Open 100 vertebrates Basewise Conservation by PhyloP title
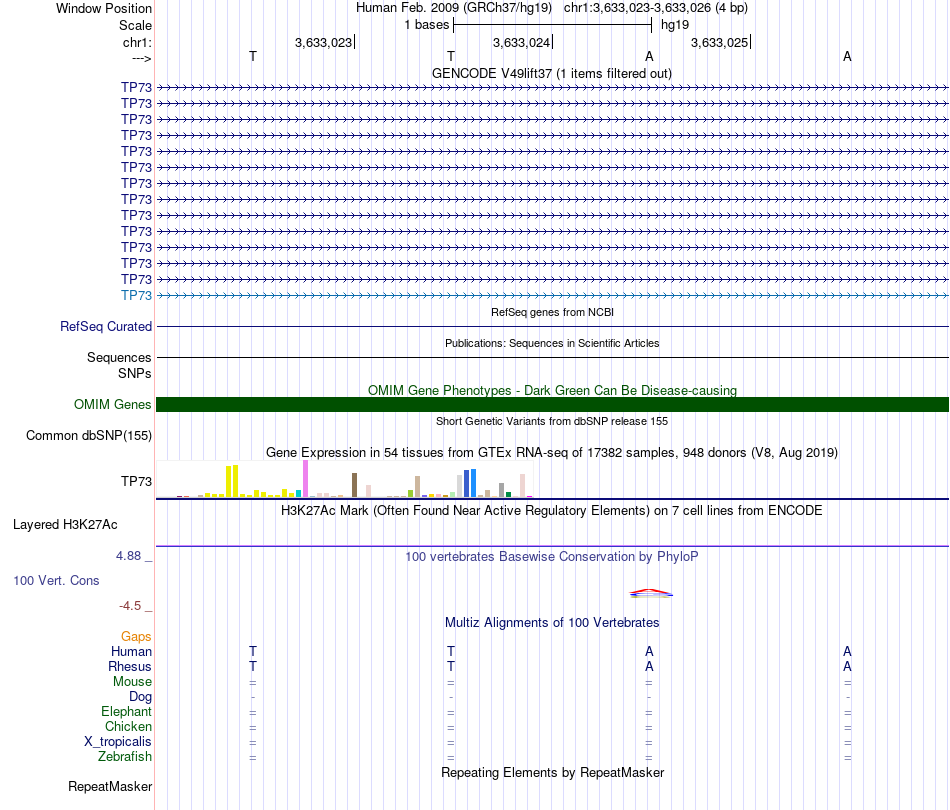Viewport: 950px width, 810px height. tap(552, 557)
